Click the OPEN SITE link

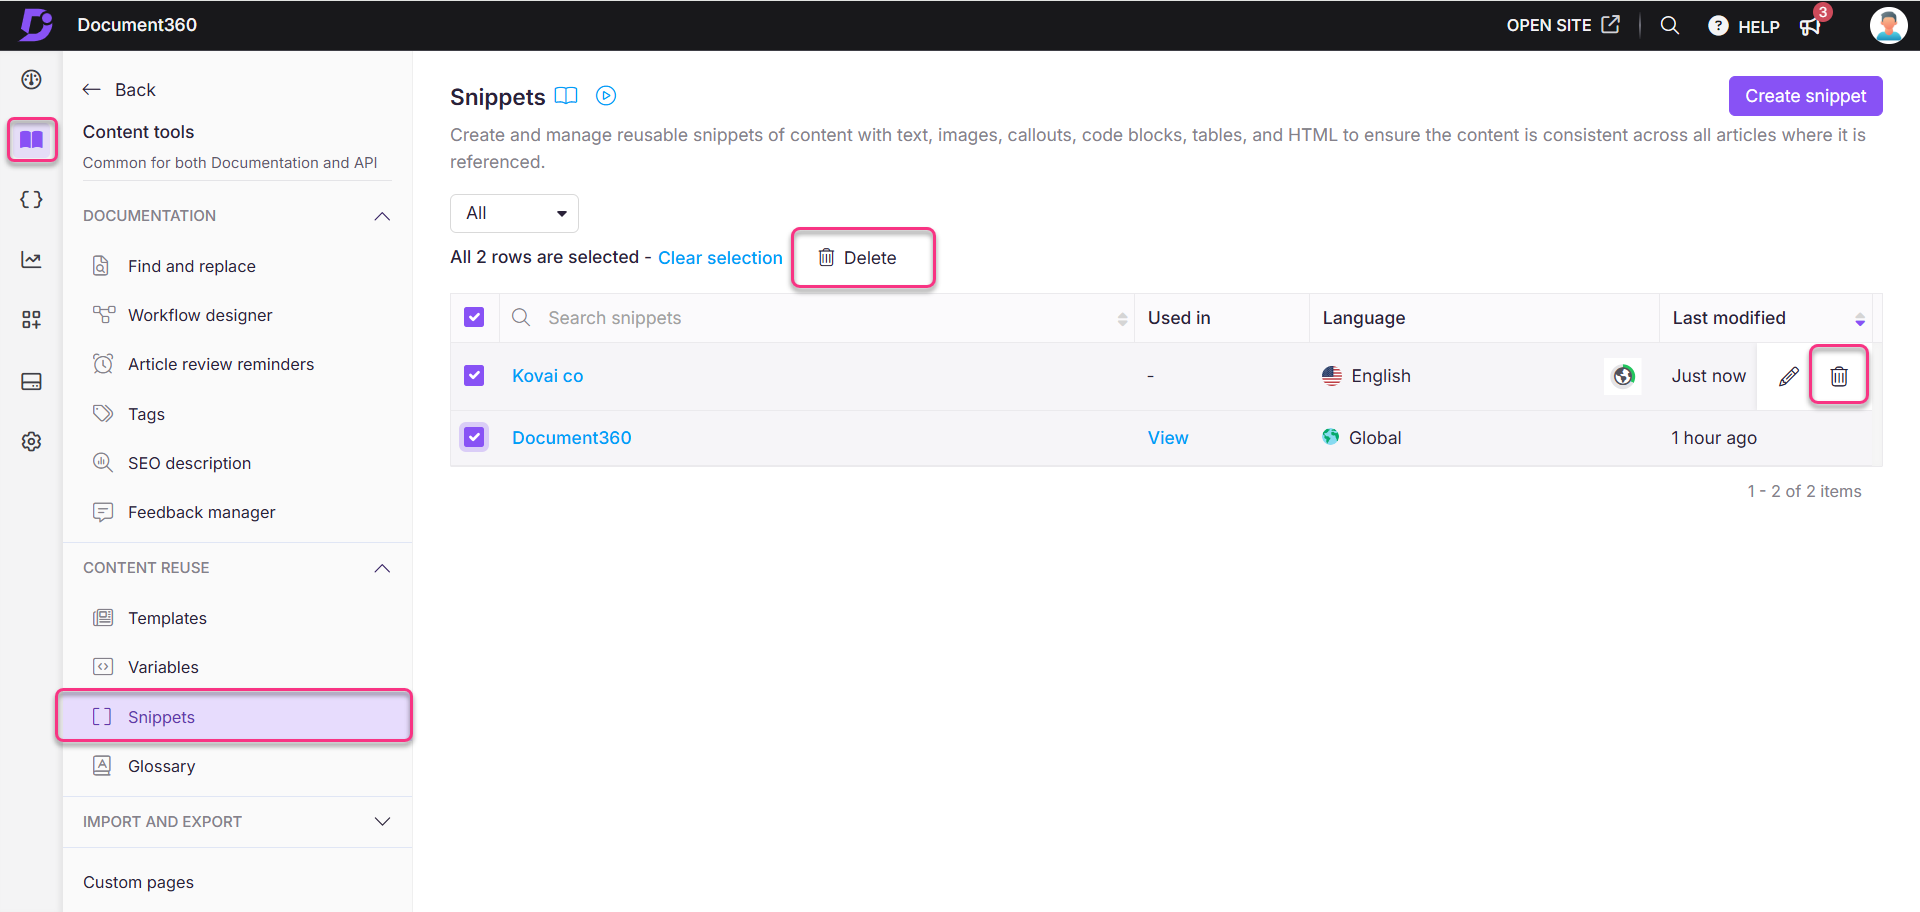1549,25
